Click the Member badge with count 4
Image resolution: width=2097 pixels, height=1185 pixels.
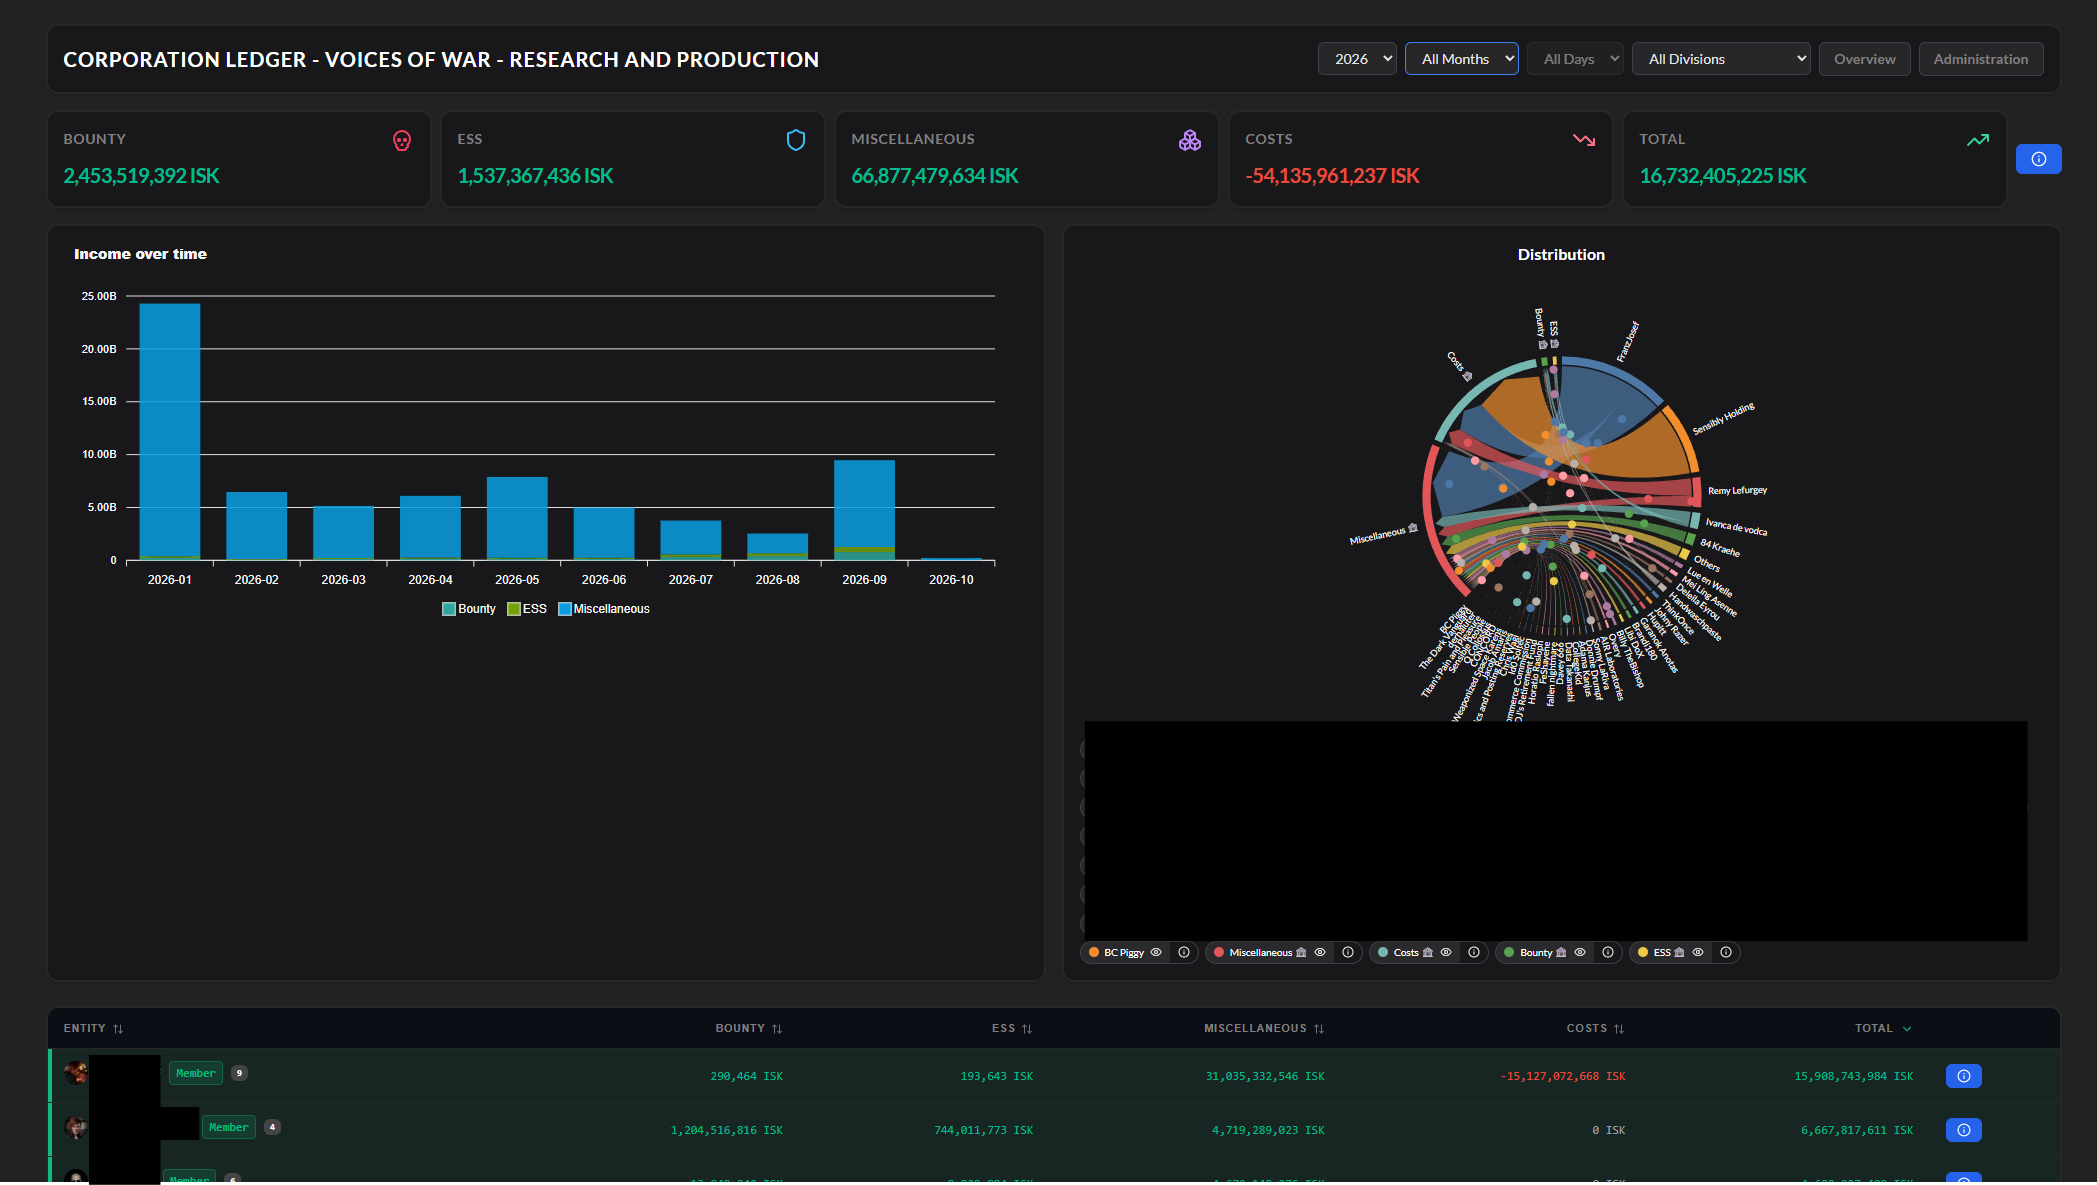point(229,1127)
